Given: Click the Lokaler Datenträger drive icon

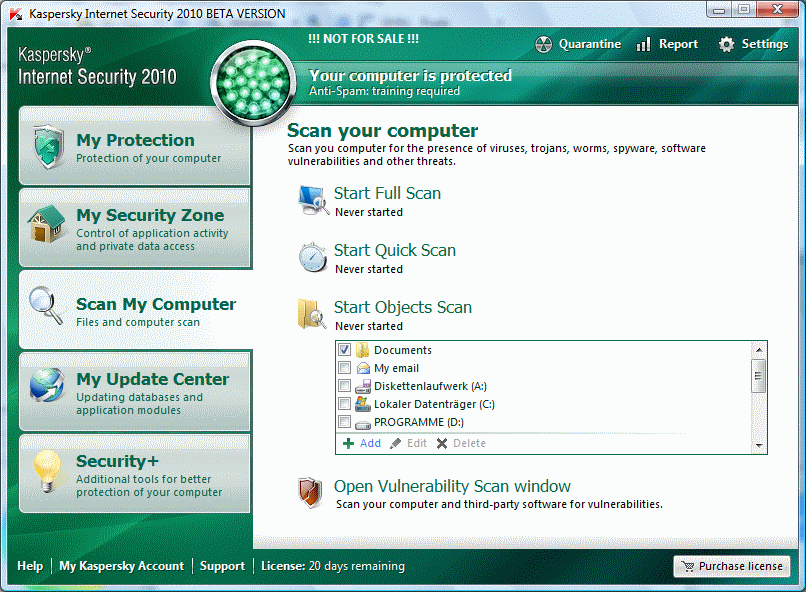Looking at the screenshot, I should pyautogui.click(x=363, y=404).
